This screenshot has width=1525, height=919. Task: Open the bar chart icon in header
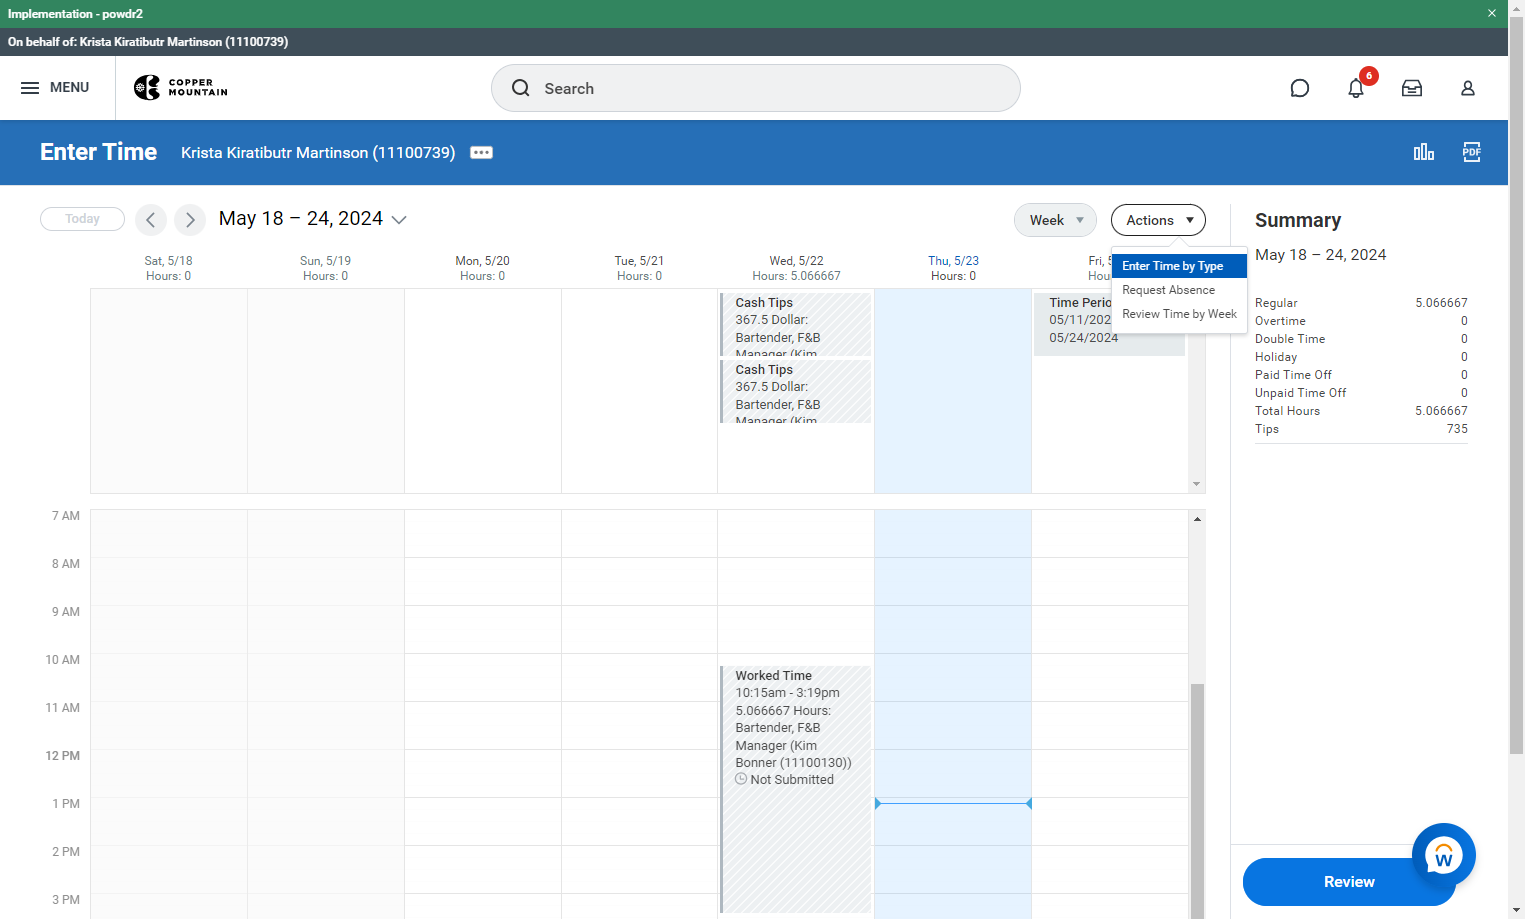tap(1424, 152)
